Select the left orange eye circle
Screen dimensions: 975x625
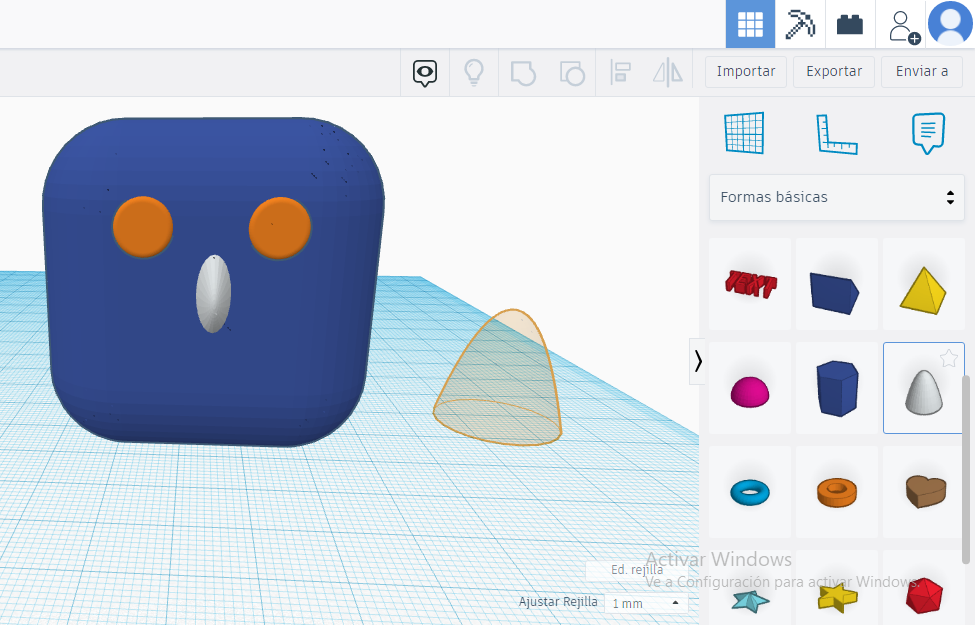tap(143, 227)
